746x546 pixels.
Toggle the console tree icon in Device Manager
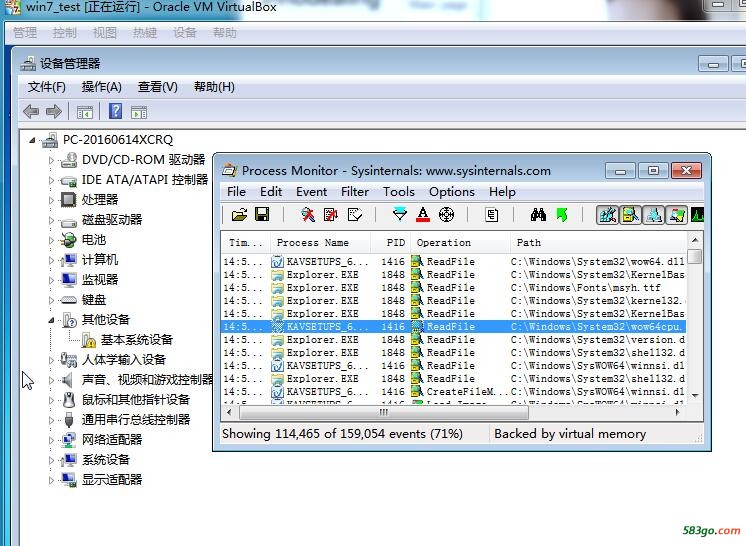tap(85, 112)
